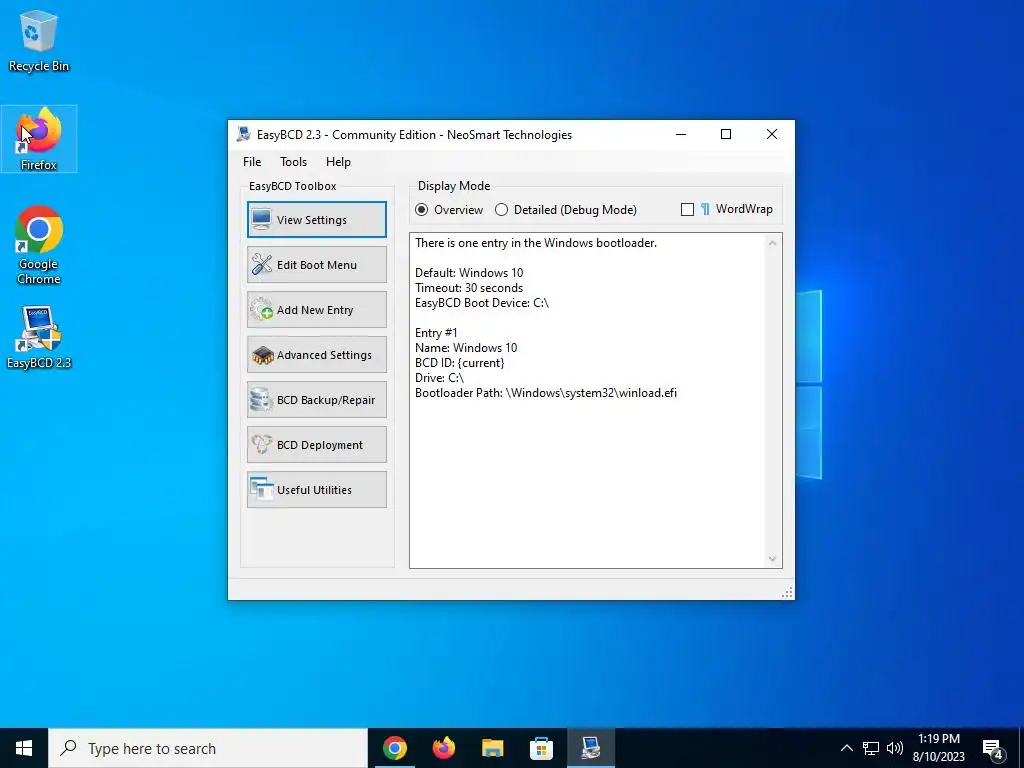Image resolution: width=1024 pixels, height=768 pixels.
Task: Click 'Timeout: 30 seconds' text
Action: [x=469, y=288]
